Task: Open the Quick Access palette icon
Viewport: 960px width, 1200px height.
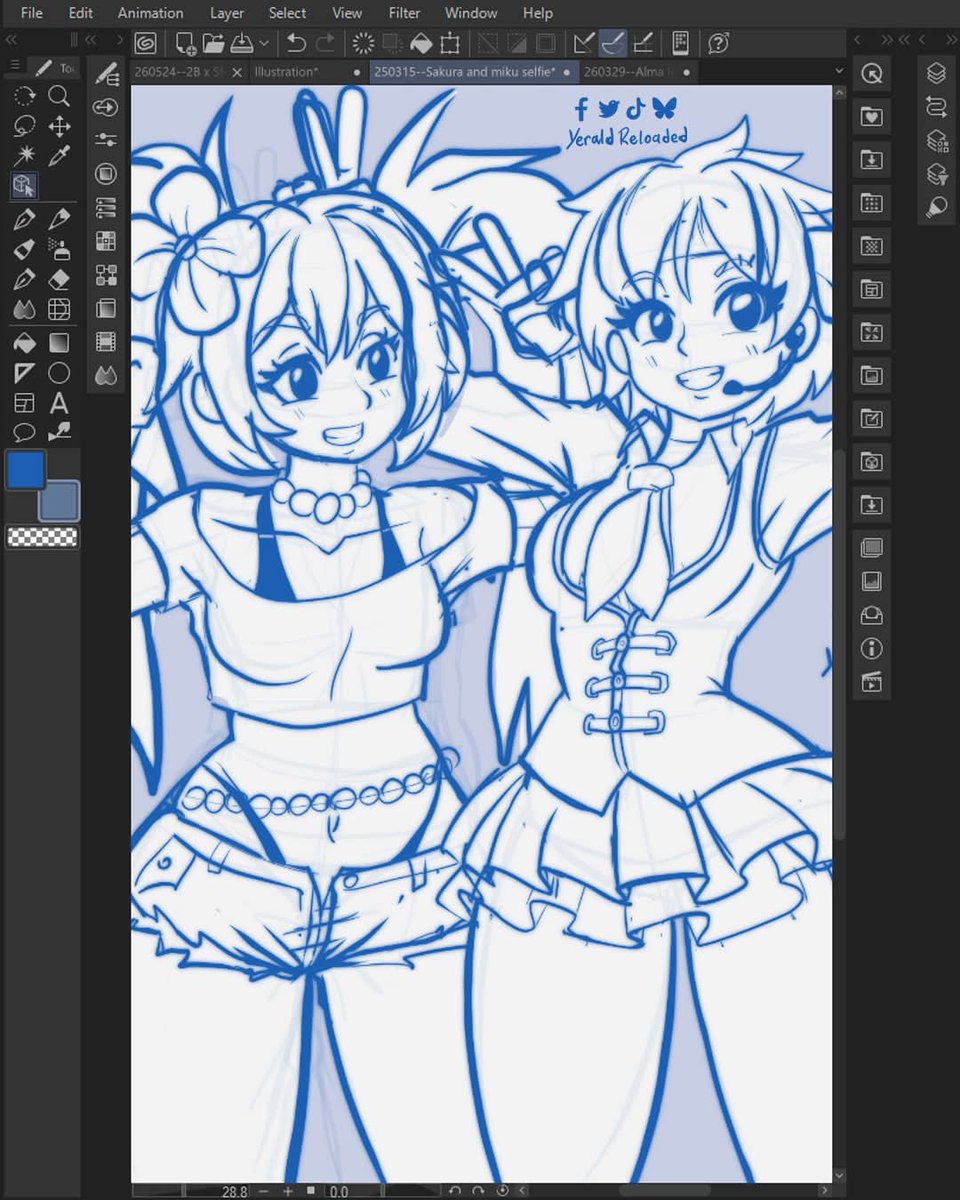Action: [x=871, y=73]
